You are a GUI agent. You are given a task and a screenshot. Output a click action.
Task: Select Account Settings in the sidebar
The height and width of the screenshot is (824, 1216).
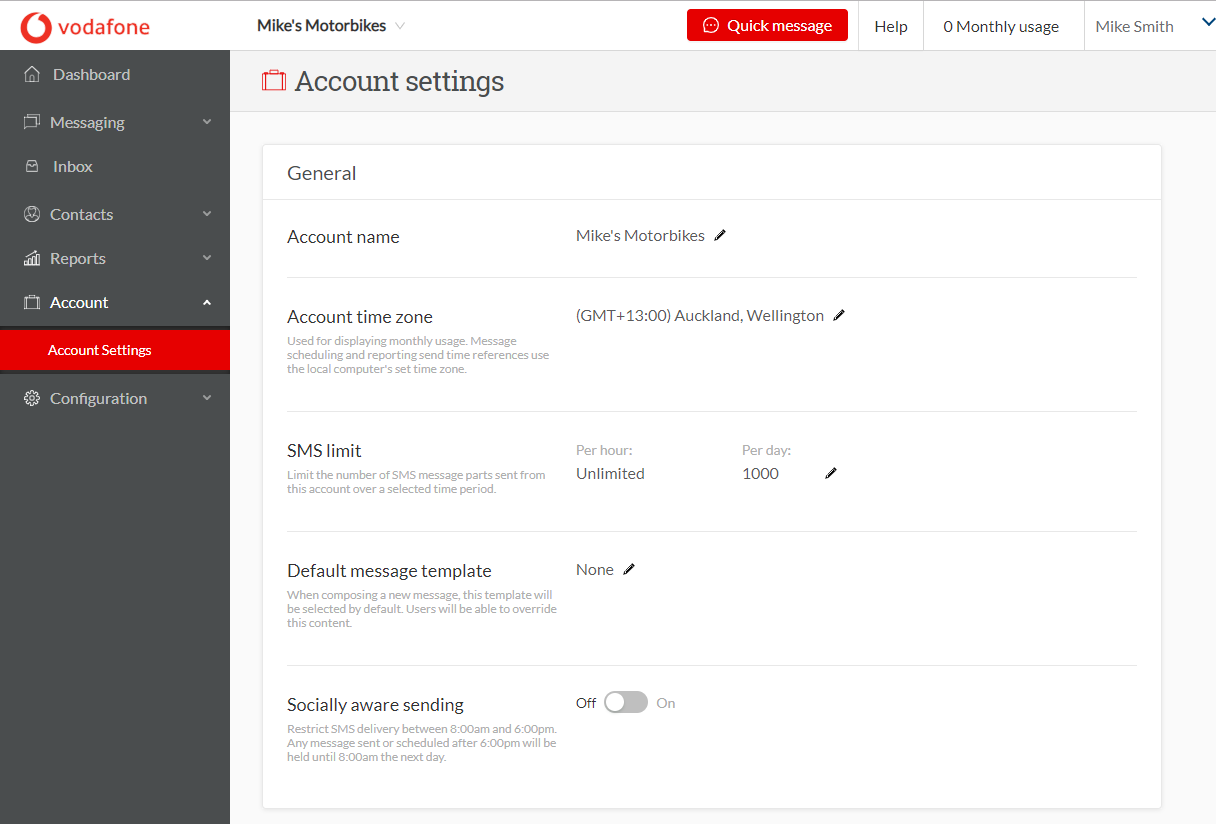tap(115, 350)
